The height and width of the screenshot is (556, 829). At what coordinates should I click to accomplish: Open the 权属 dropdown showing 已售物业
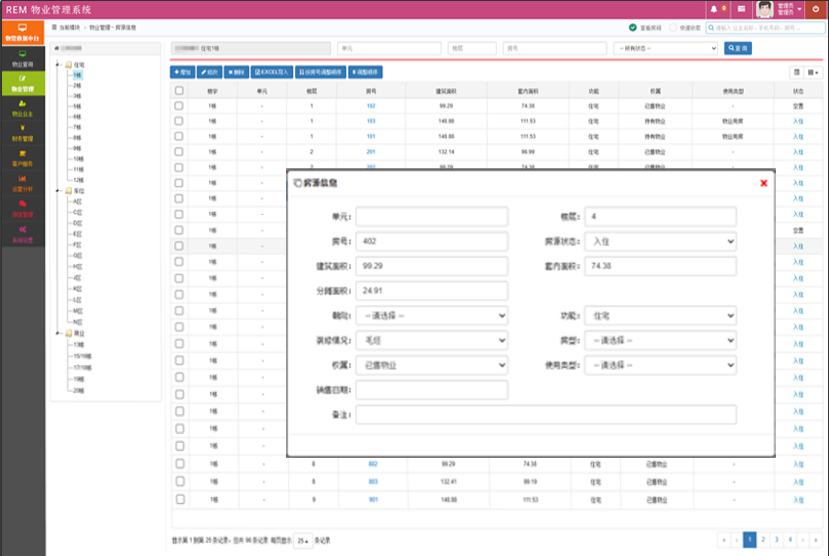tap(432, 365)
